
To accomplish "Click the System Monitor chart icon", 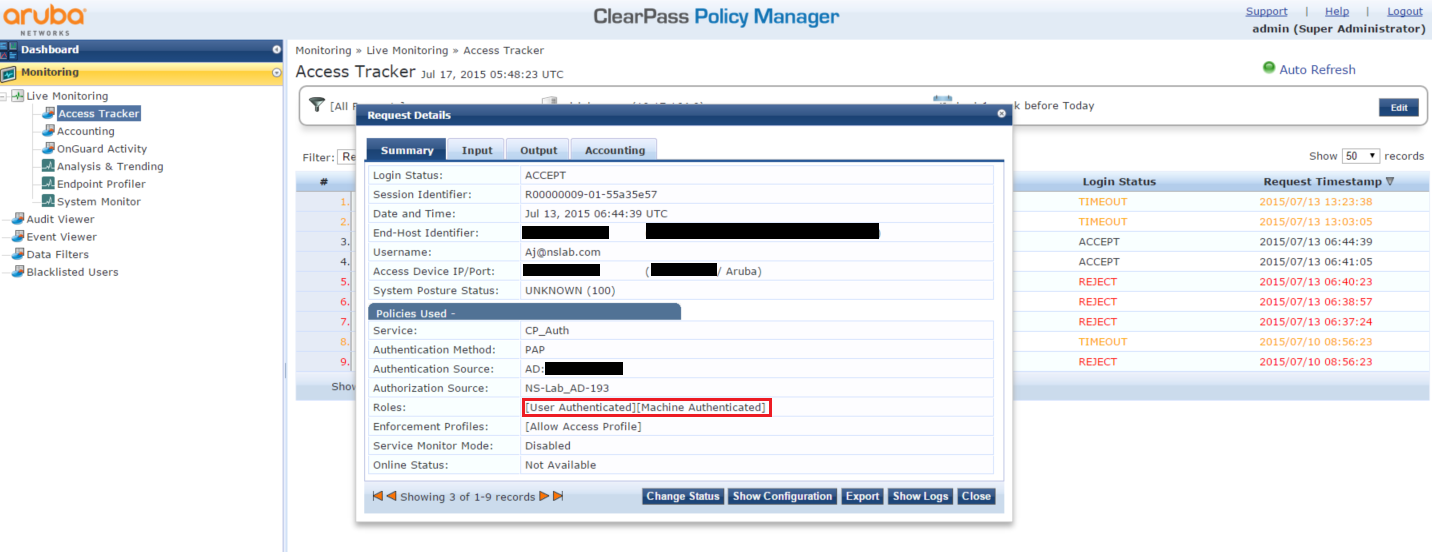I will click(48, 201).
